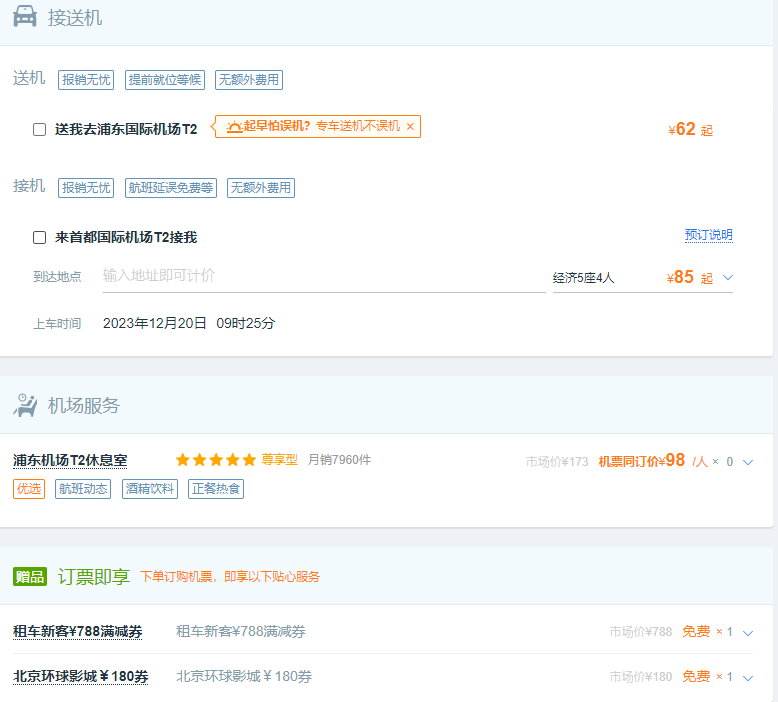Click the 尊享型 label

[x=280, y=460]
